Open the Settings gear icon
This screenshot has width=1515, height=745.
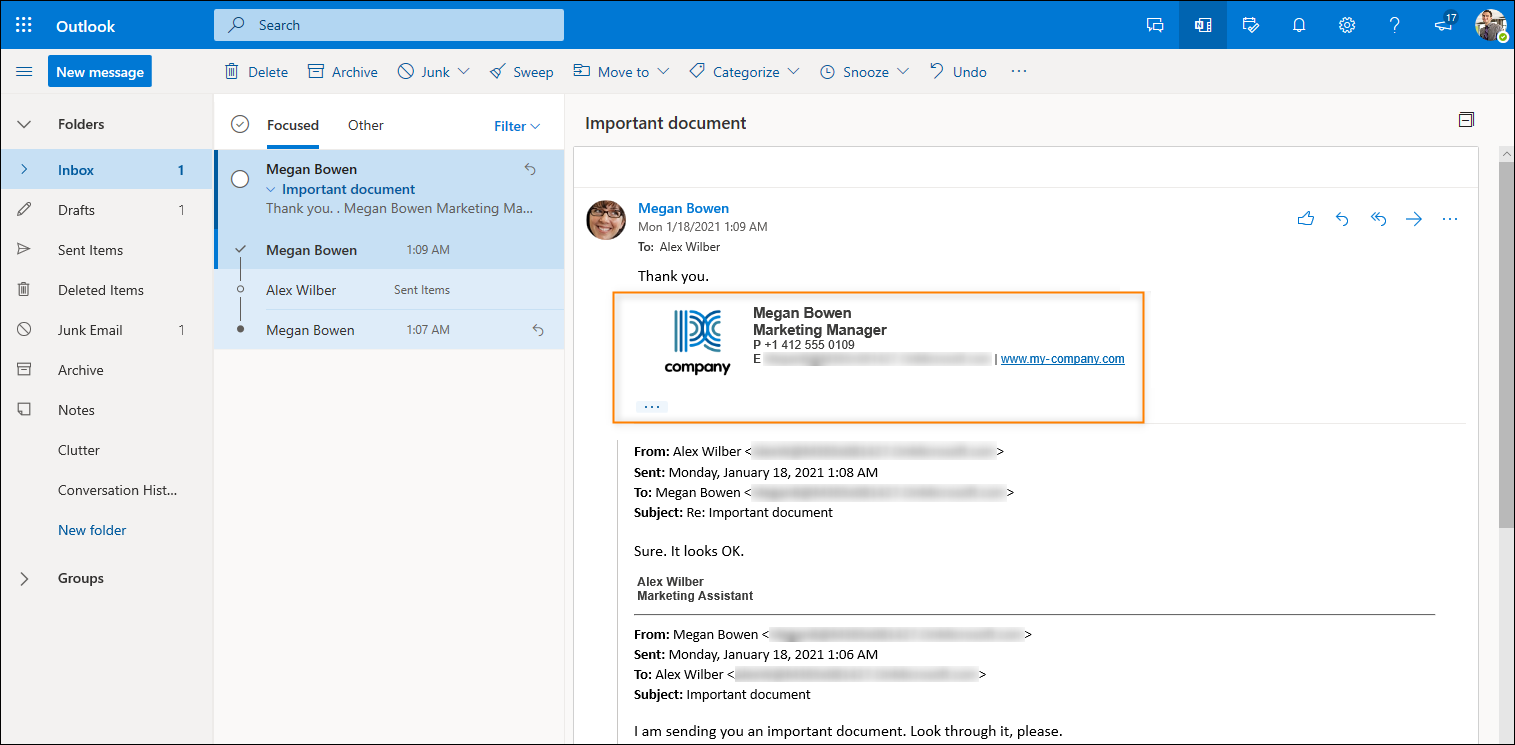(x=1347, y=25)
